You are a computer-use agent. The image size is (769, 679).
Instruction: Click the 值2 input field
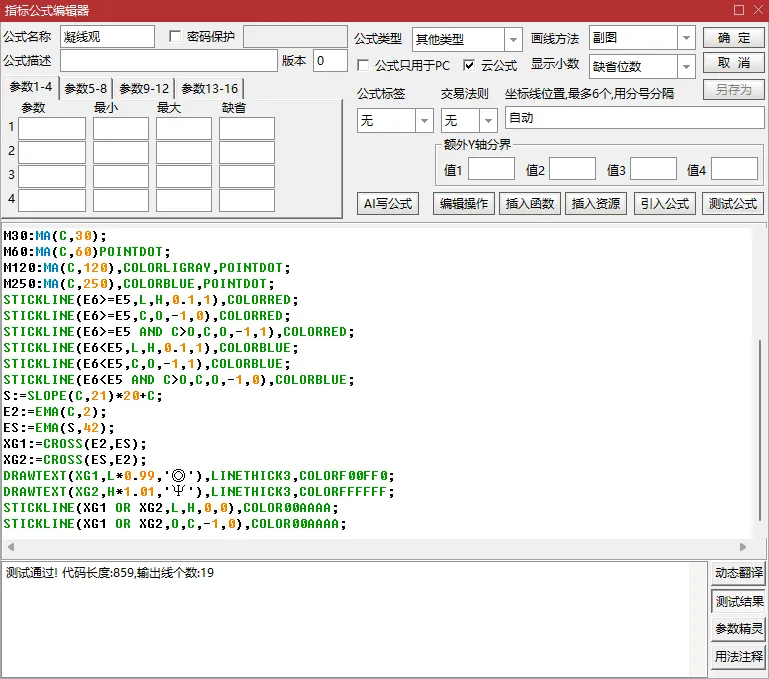coord(572,169)
